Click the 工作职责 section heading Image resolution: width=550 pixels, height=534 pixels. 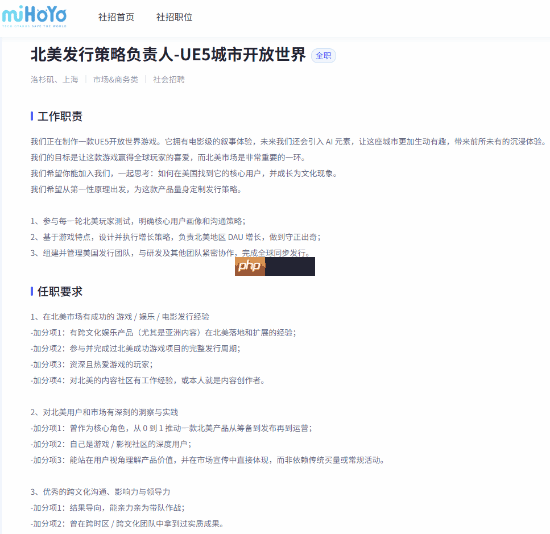(x=60, y=116)
